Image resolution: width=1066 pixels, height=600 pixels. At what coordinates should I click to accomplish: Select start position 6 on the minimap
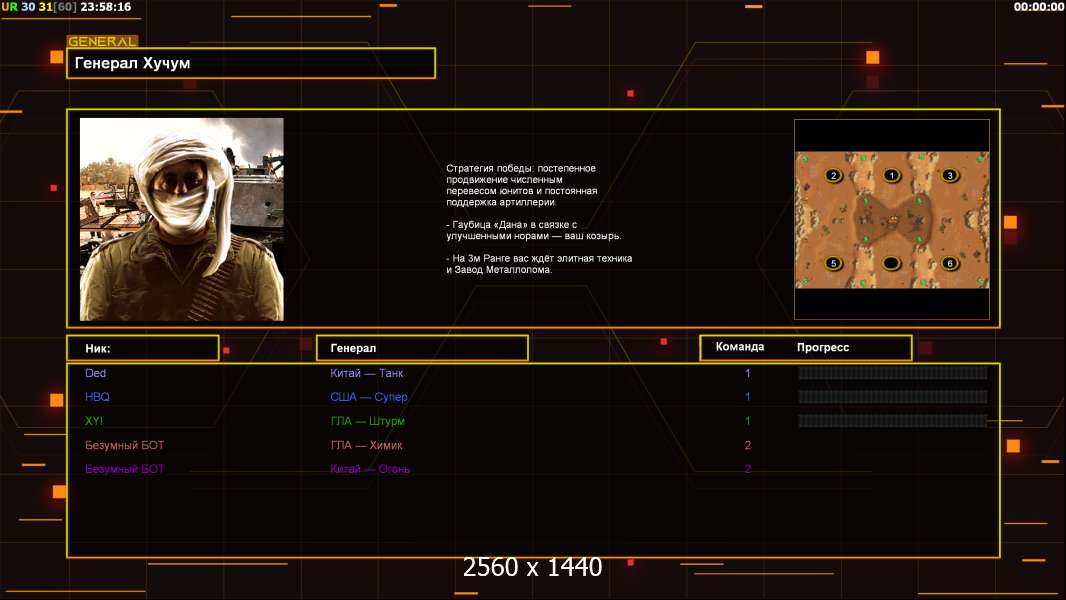[x=950, y=264]
